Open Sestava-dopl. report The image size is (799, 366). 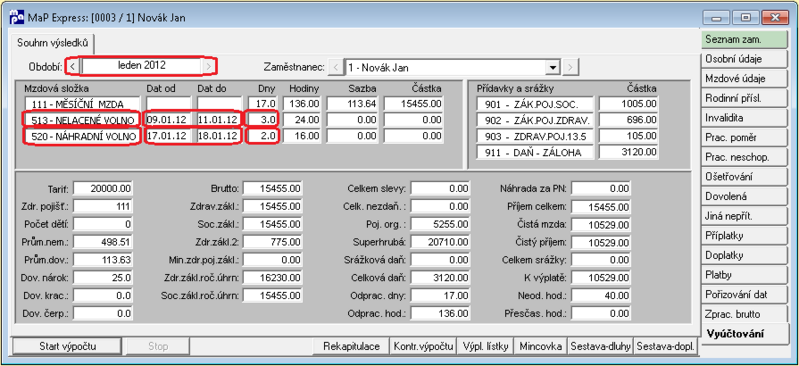point(666,347)
